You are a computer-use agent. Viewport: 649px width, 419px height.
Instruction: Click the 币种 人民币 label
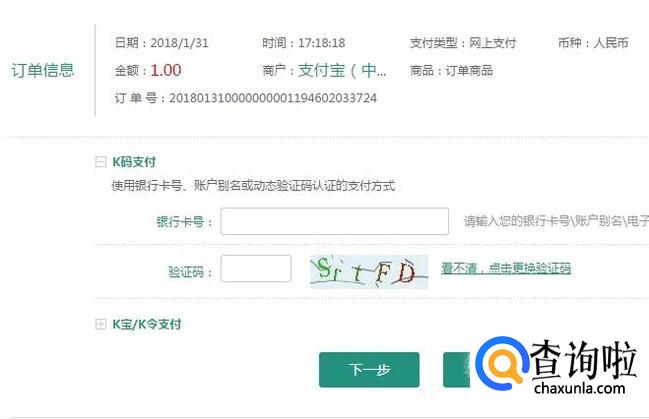pos(593,43)
